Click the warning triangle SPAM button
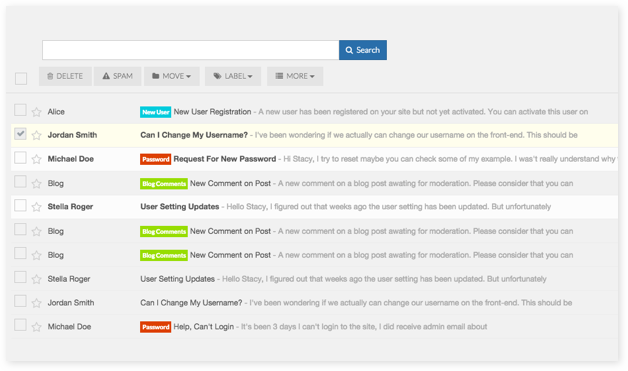Screen dimensions: 628x371 coord(117,76)
